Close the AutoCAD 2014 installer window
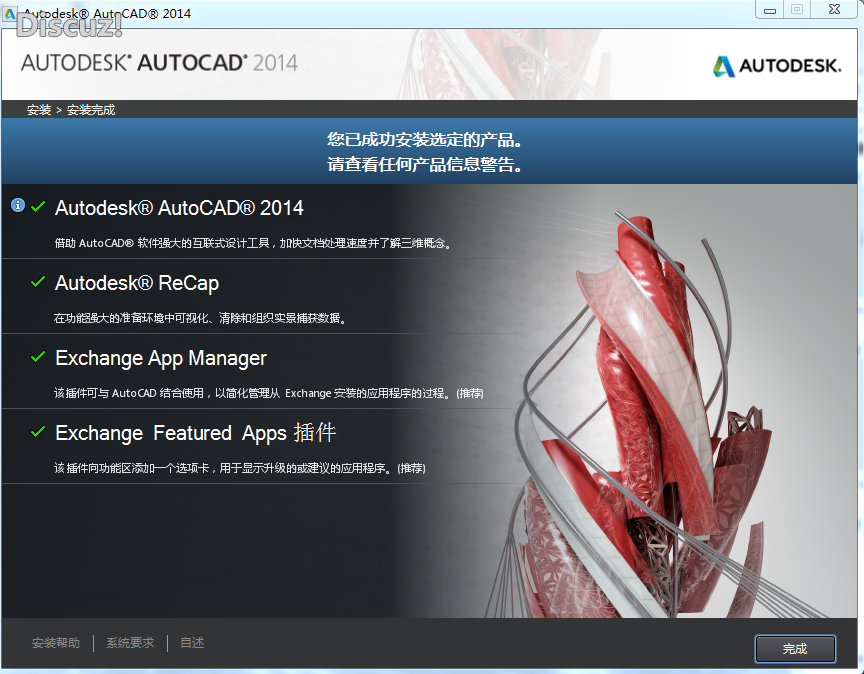The width and height of the screenshot is (864, 674). 834,9
